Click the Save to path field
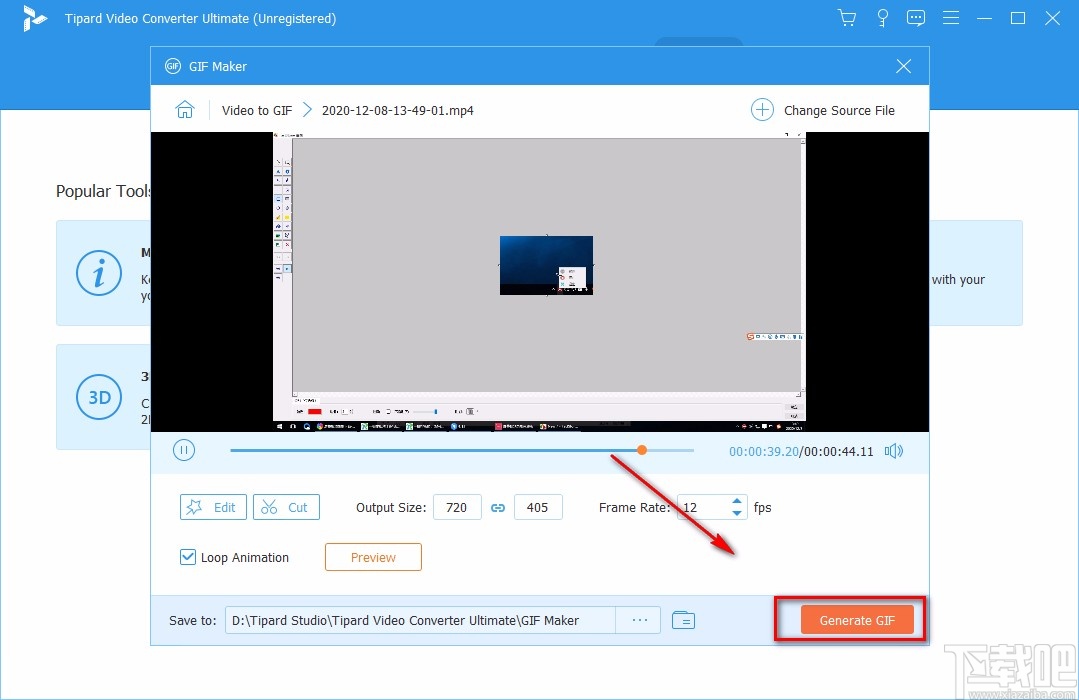The width and height of the screenshot is (1079, 700). point(420,620)
